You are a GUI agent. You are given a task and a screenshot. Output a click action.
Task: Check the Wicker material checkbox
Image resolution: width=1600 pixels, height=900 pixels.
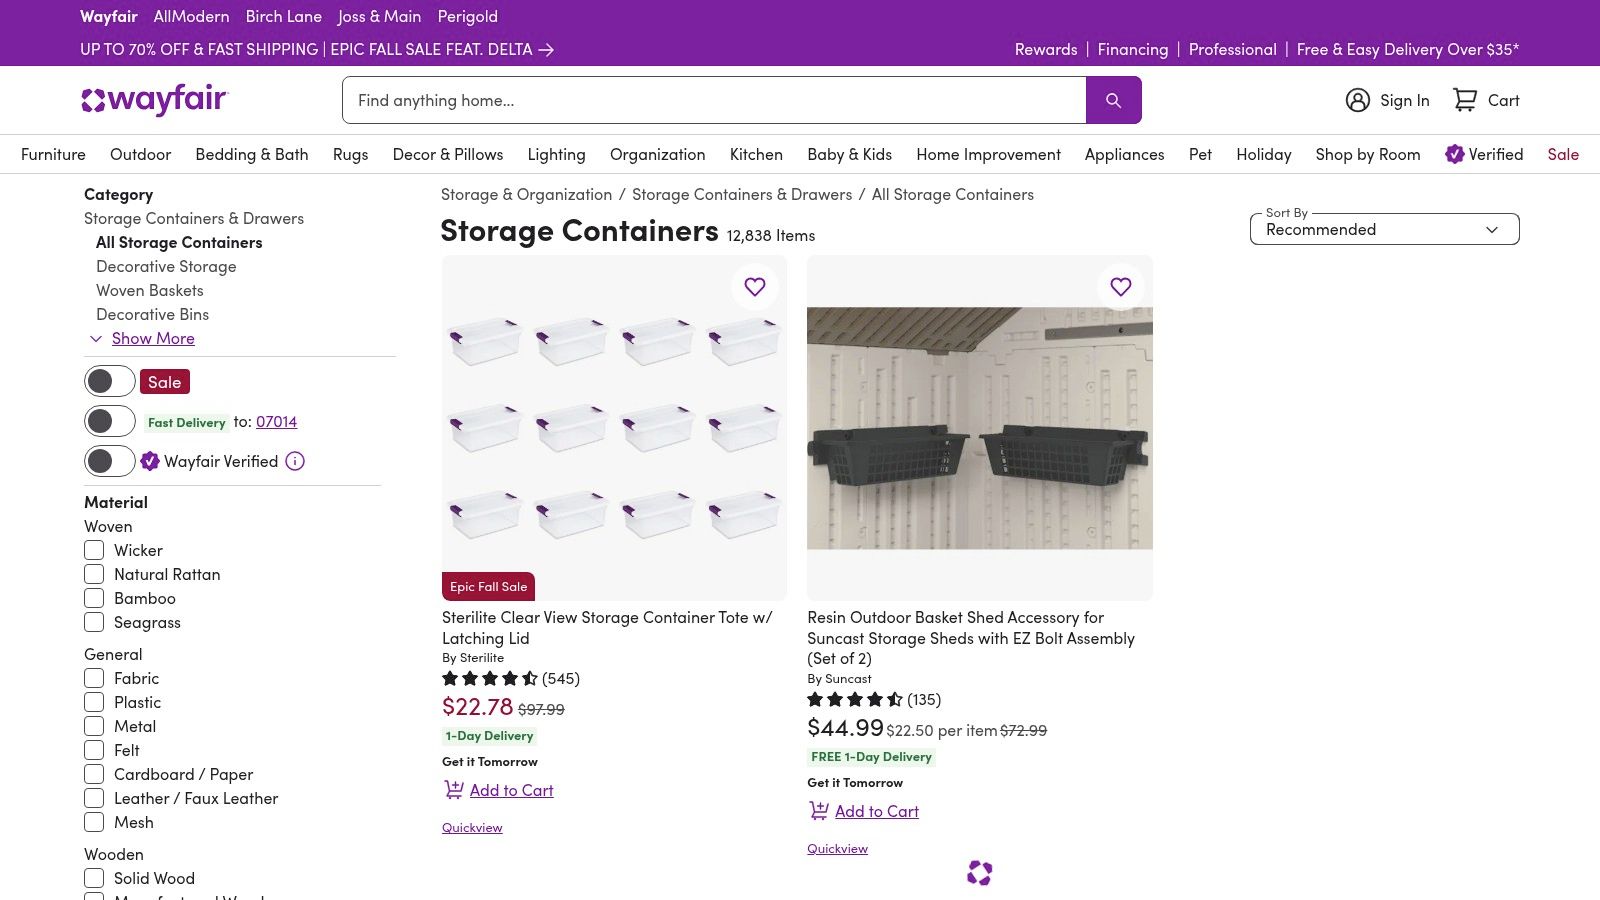point(94,550)
